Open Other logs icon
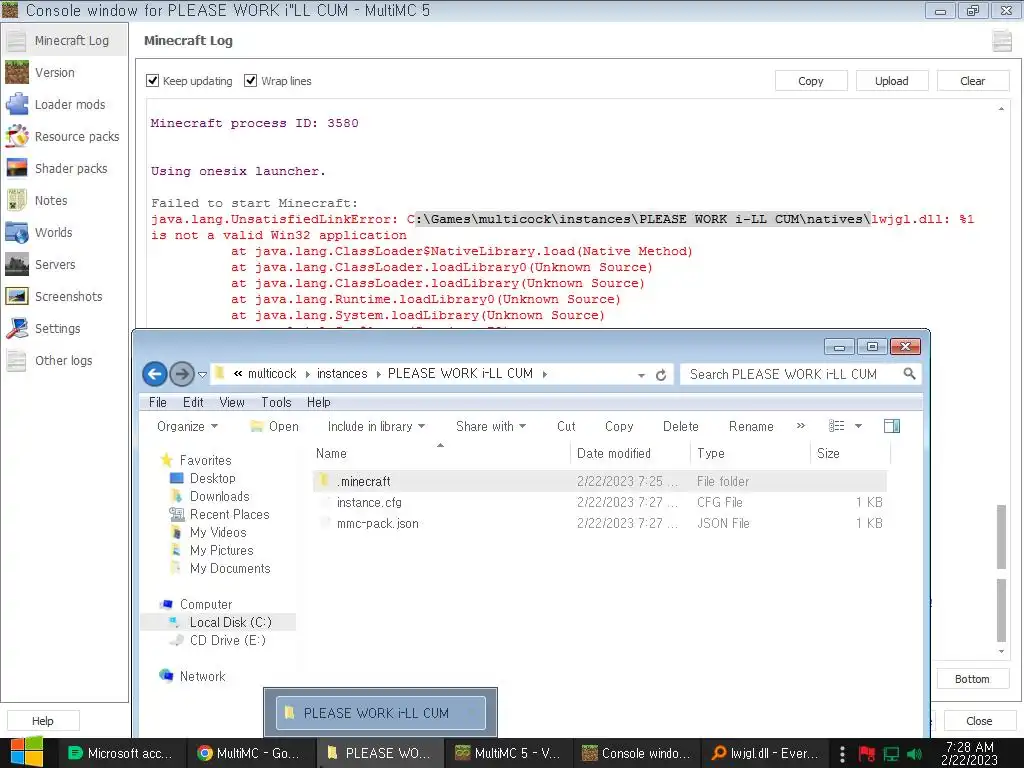 (x=17, y=360)
